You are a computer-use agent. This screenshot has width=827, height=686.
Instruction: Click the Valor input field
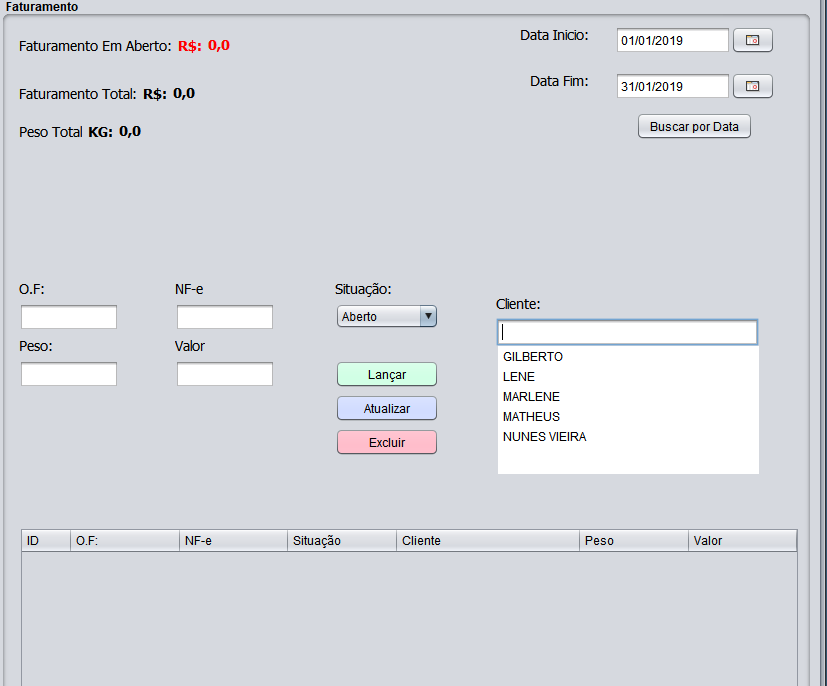(225, 374)
